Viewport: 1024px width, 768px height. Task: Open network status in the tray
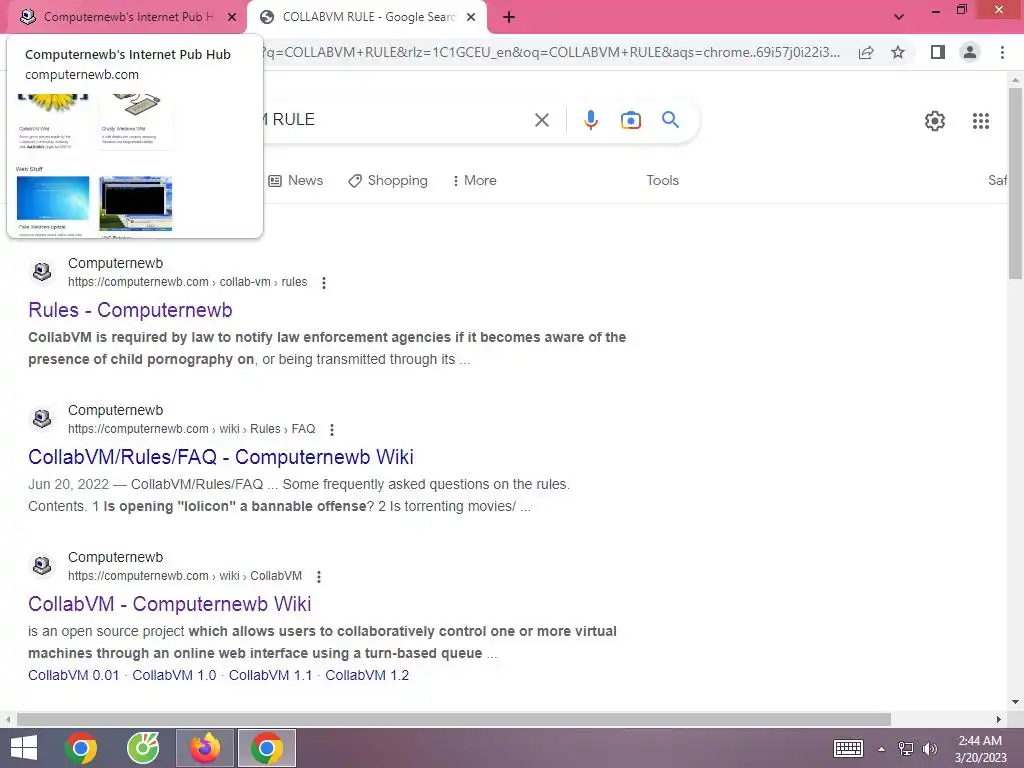point(906,748)
